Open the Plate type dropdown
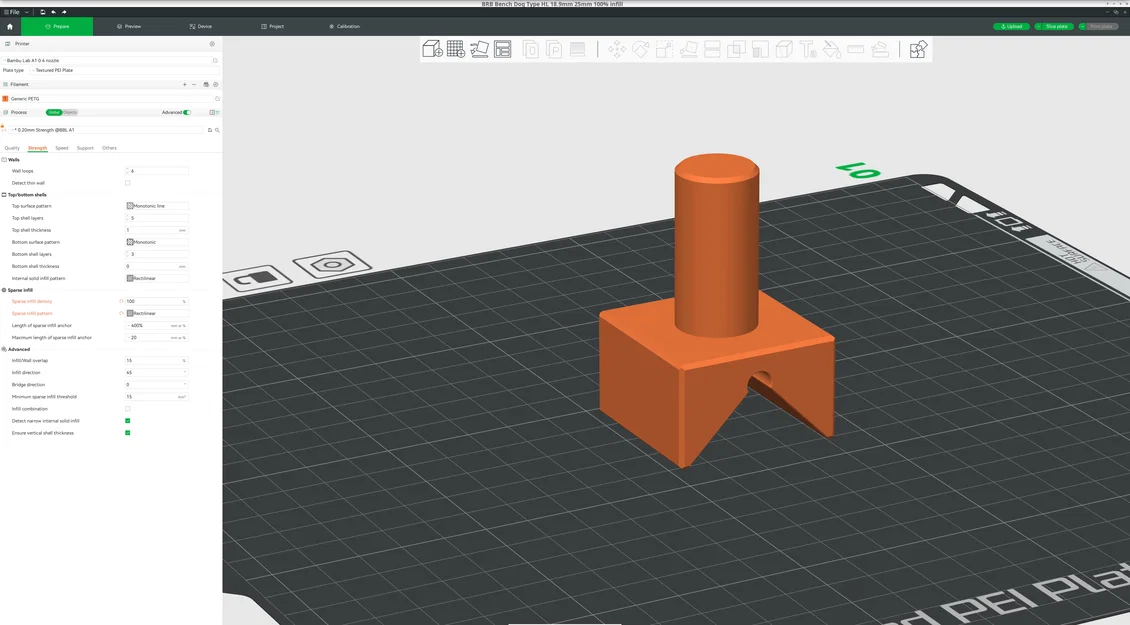 point(124,71)
